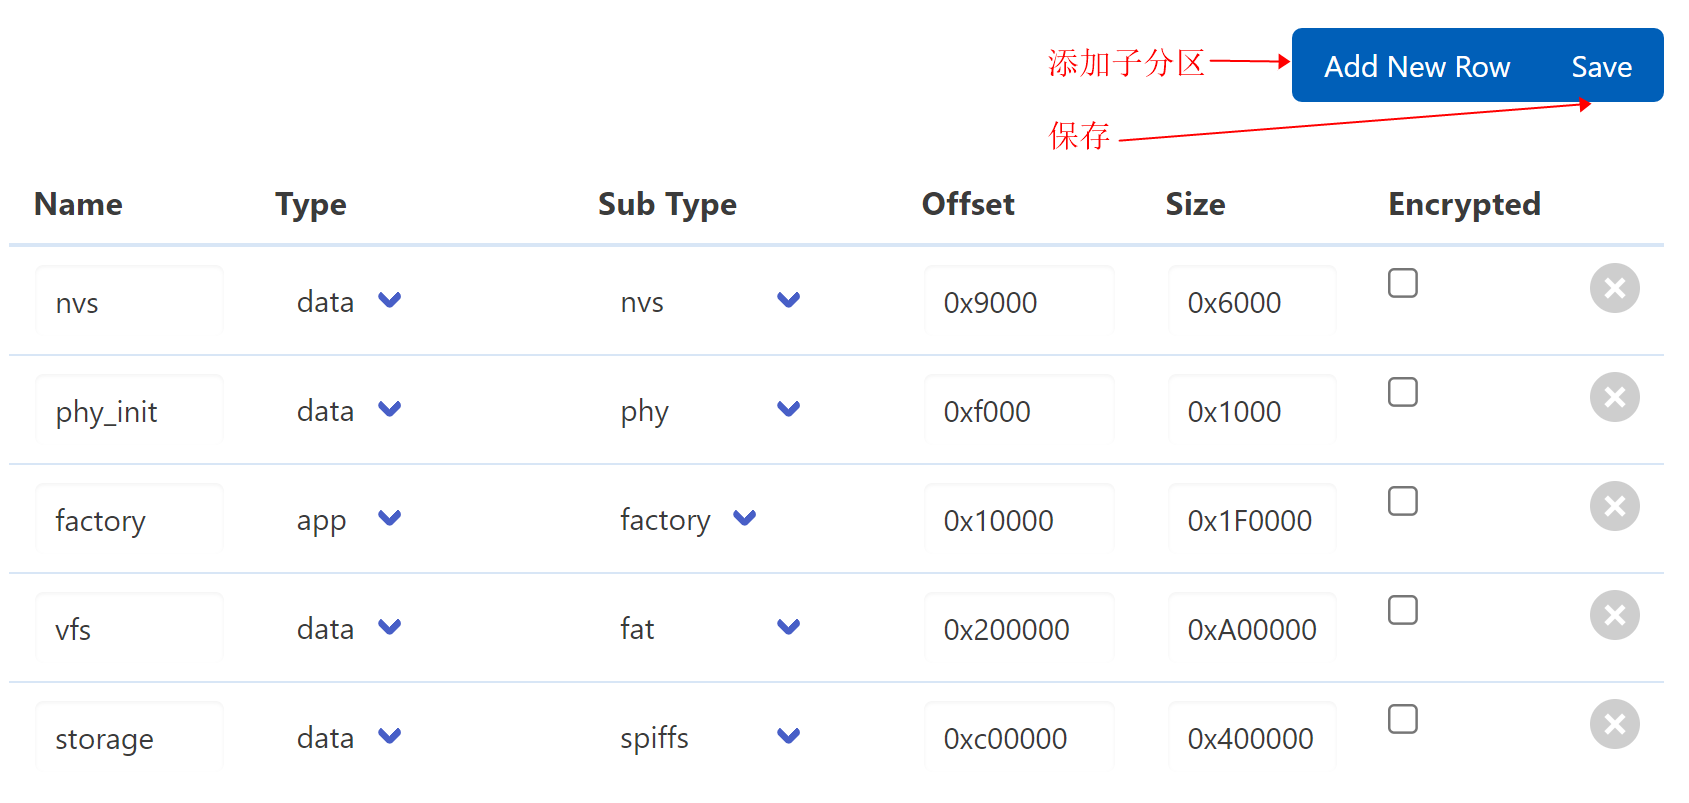Select the 0xA00000 size field

coord(1251,629)
